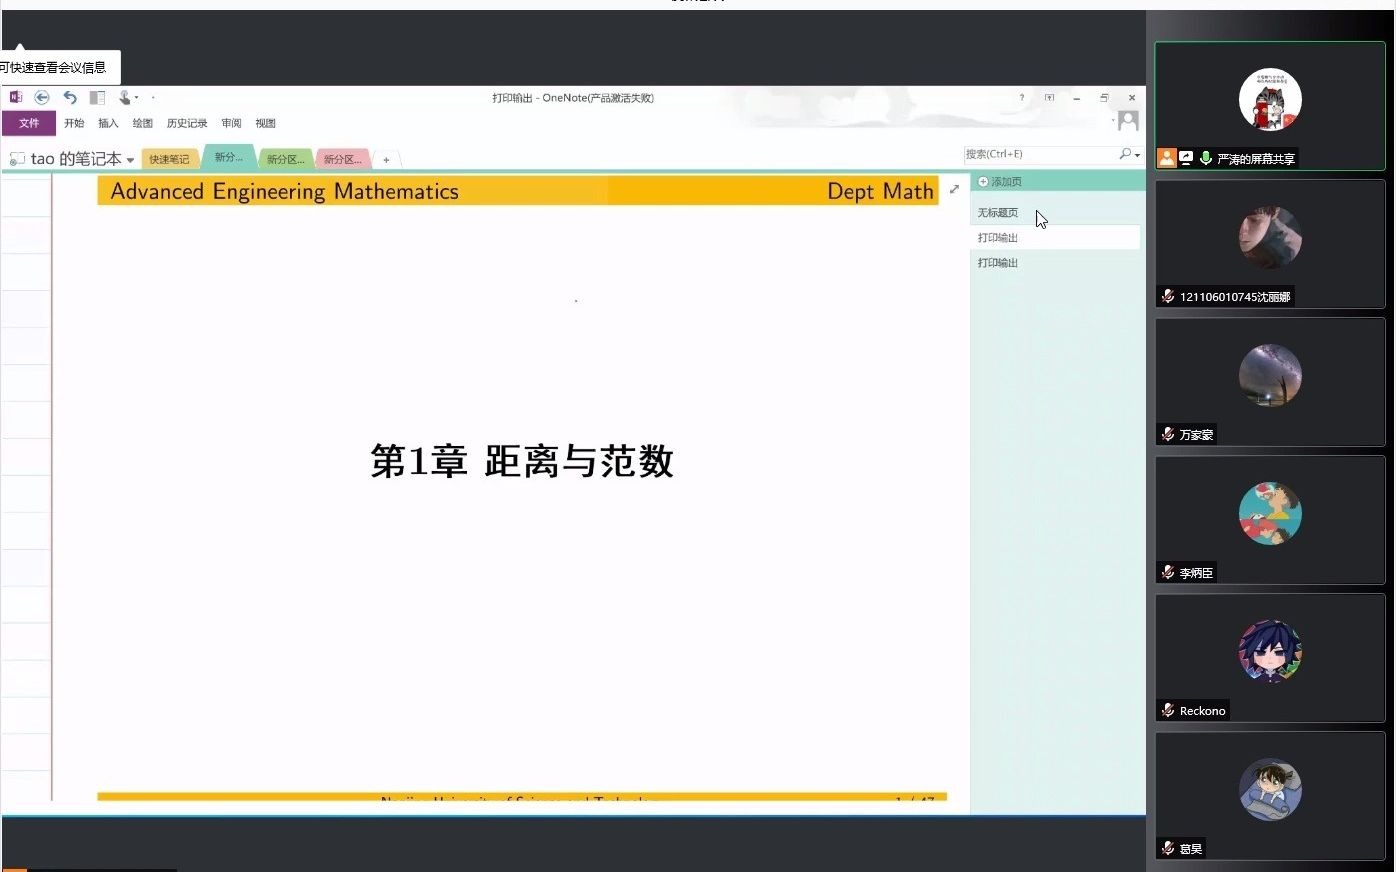Unmute Reckono's microphone icon

click(1167, 710)
